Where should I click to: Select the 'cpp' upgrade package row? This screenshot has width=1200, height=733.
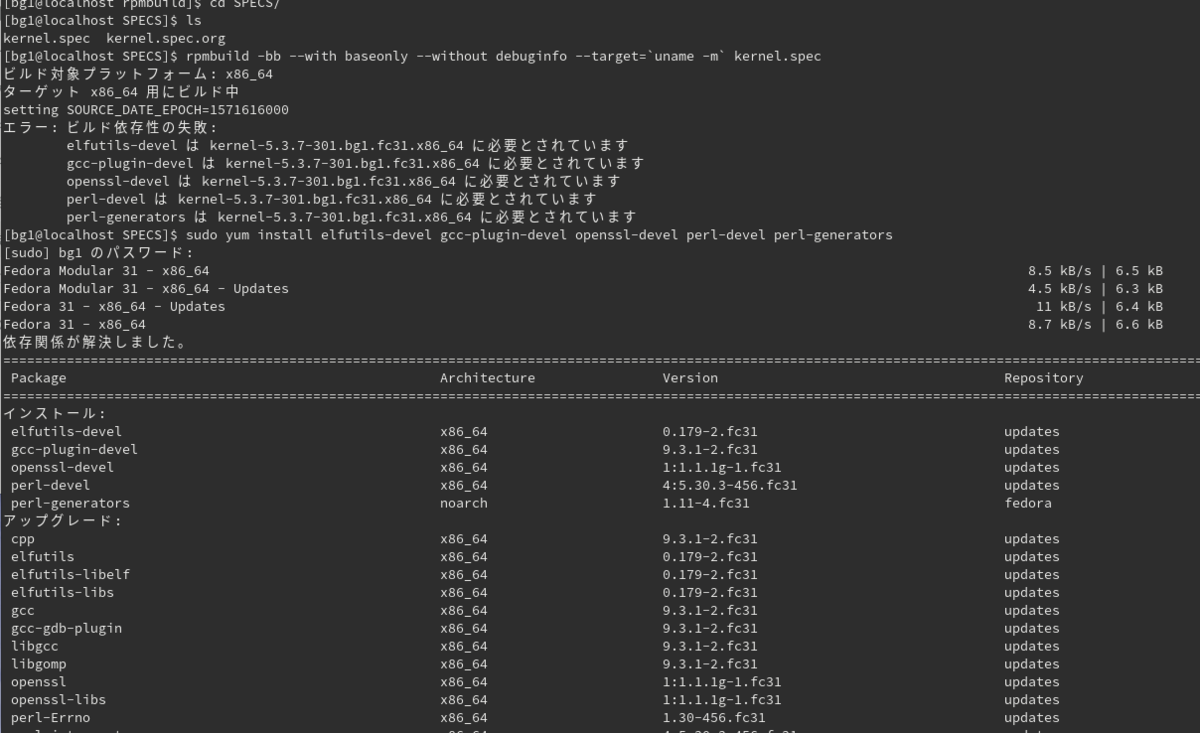tap(22, 540)
